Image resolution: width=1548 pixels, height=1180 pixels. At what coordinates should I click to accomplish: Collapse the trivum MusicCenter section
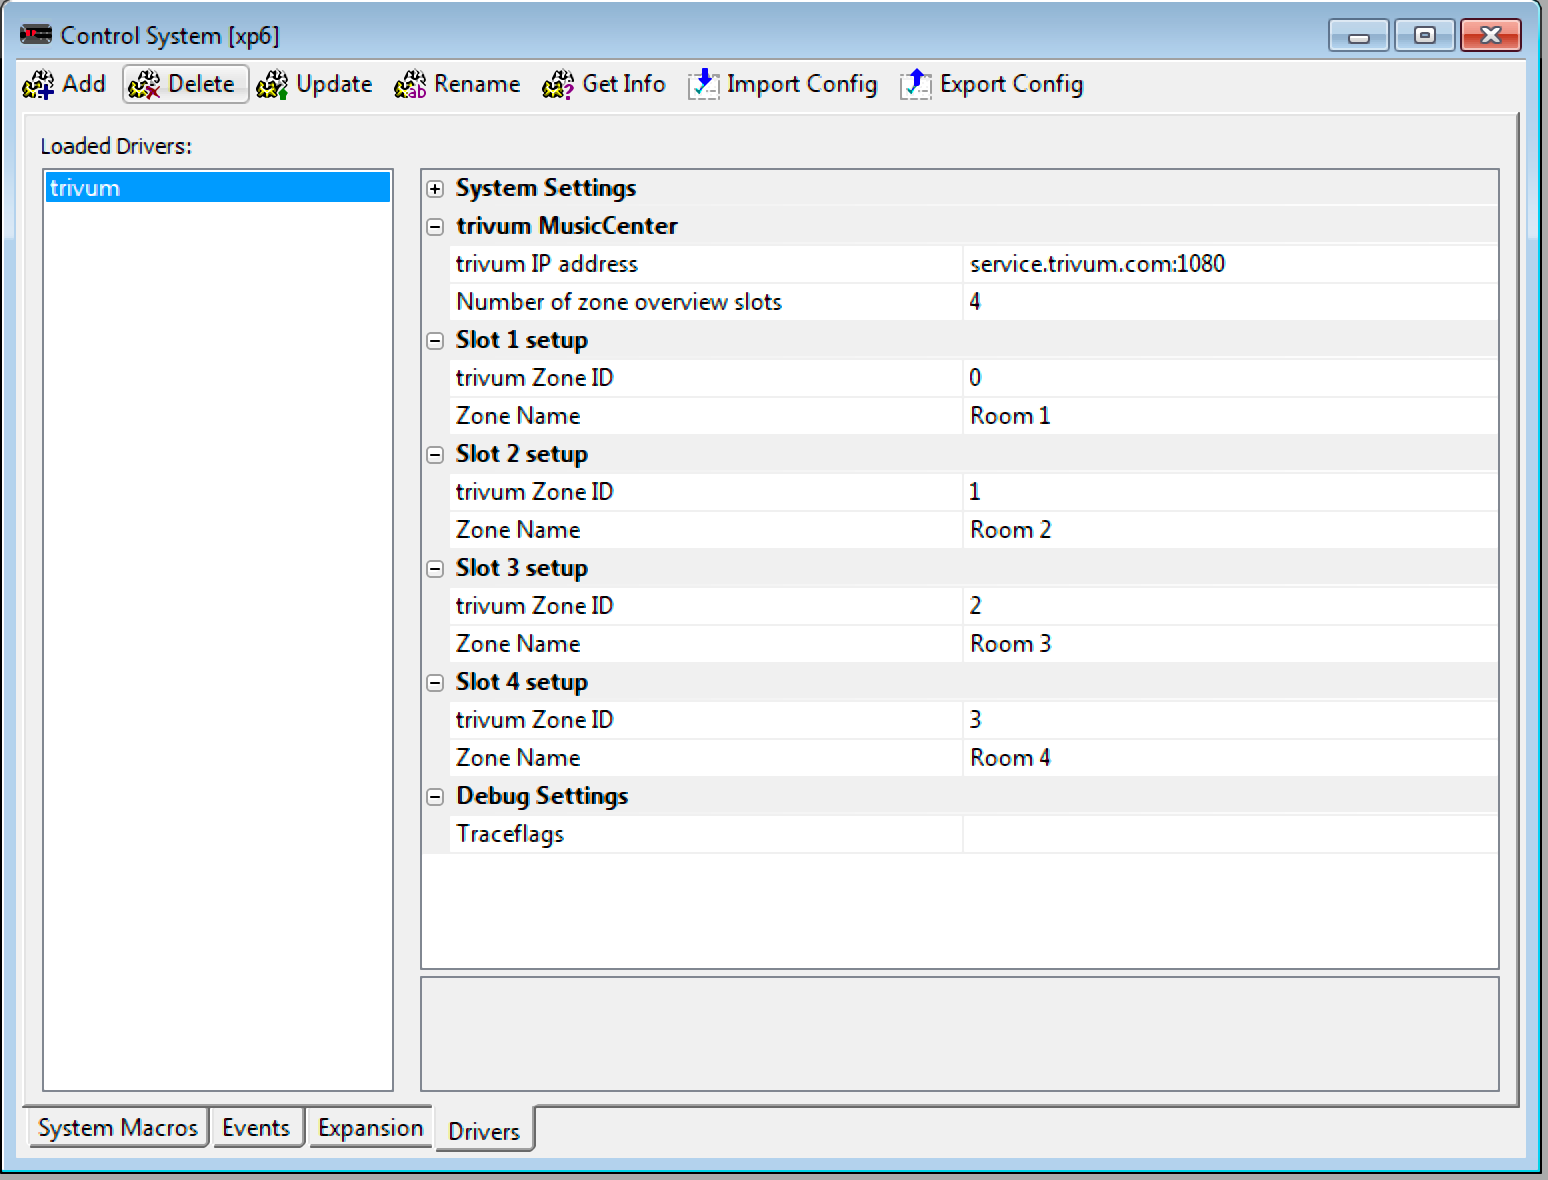[435, 227]
